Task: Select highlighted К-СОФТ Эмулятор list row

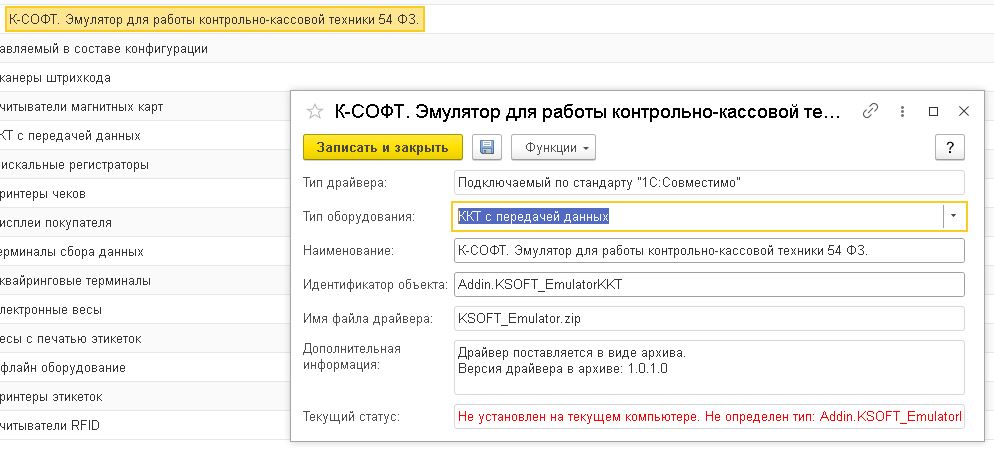Action: (214, 20)
